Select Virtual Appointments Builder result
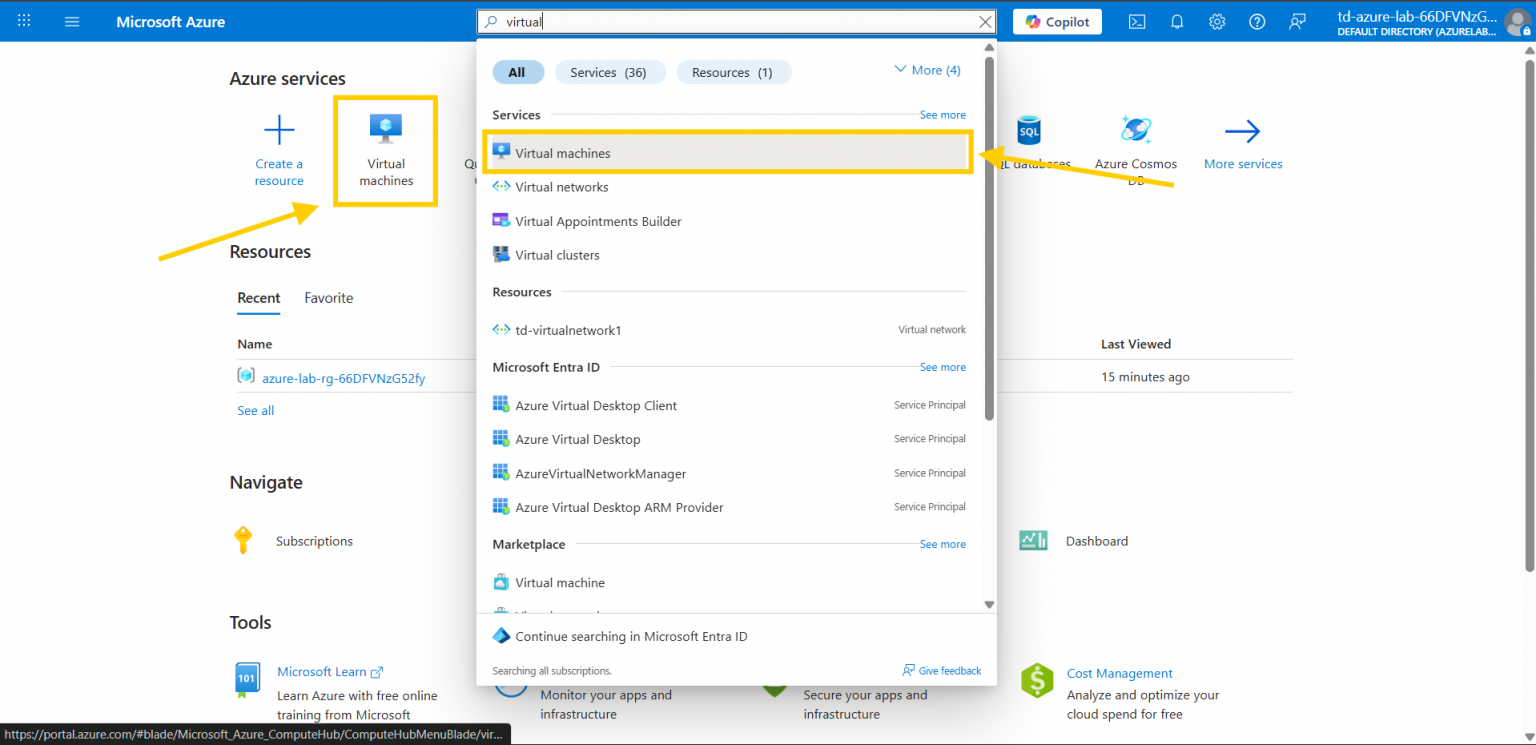The height and width of the screenshot is (745, 1536). [x=727, y=221]
